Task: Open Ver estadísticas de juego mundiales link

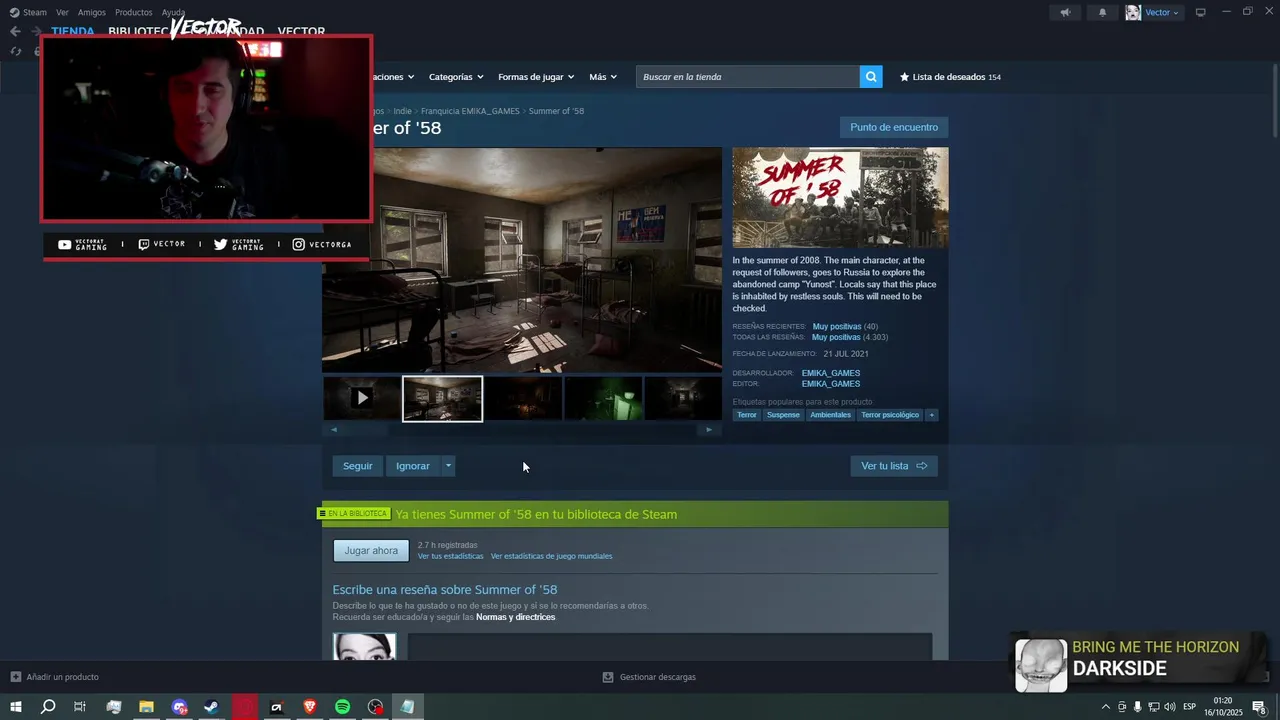Action: pos(551,556)
